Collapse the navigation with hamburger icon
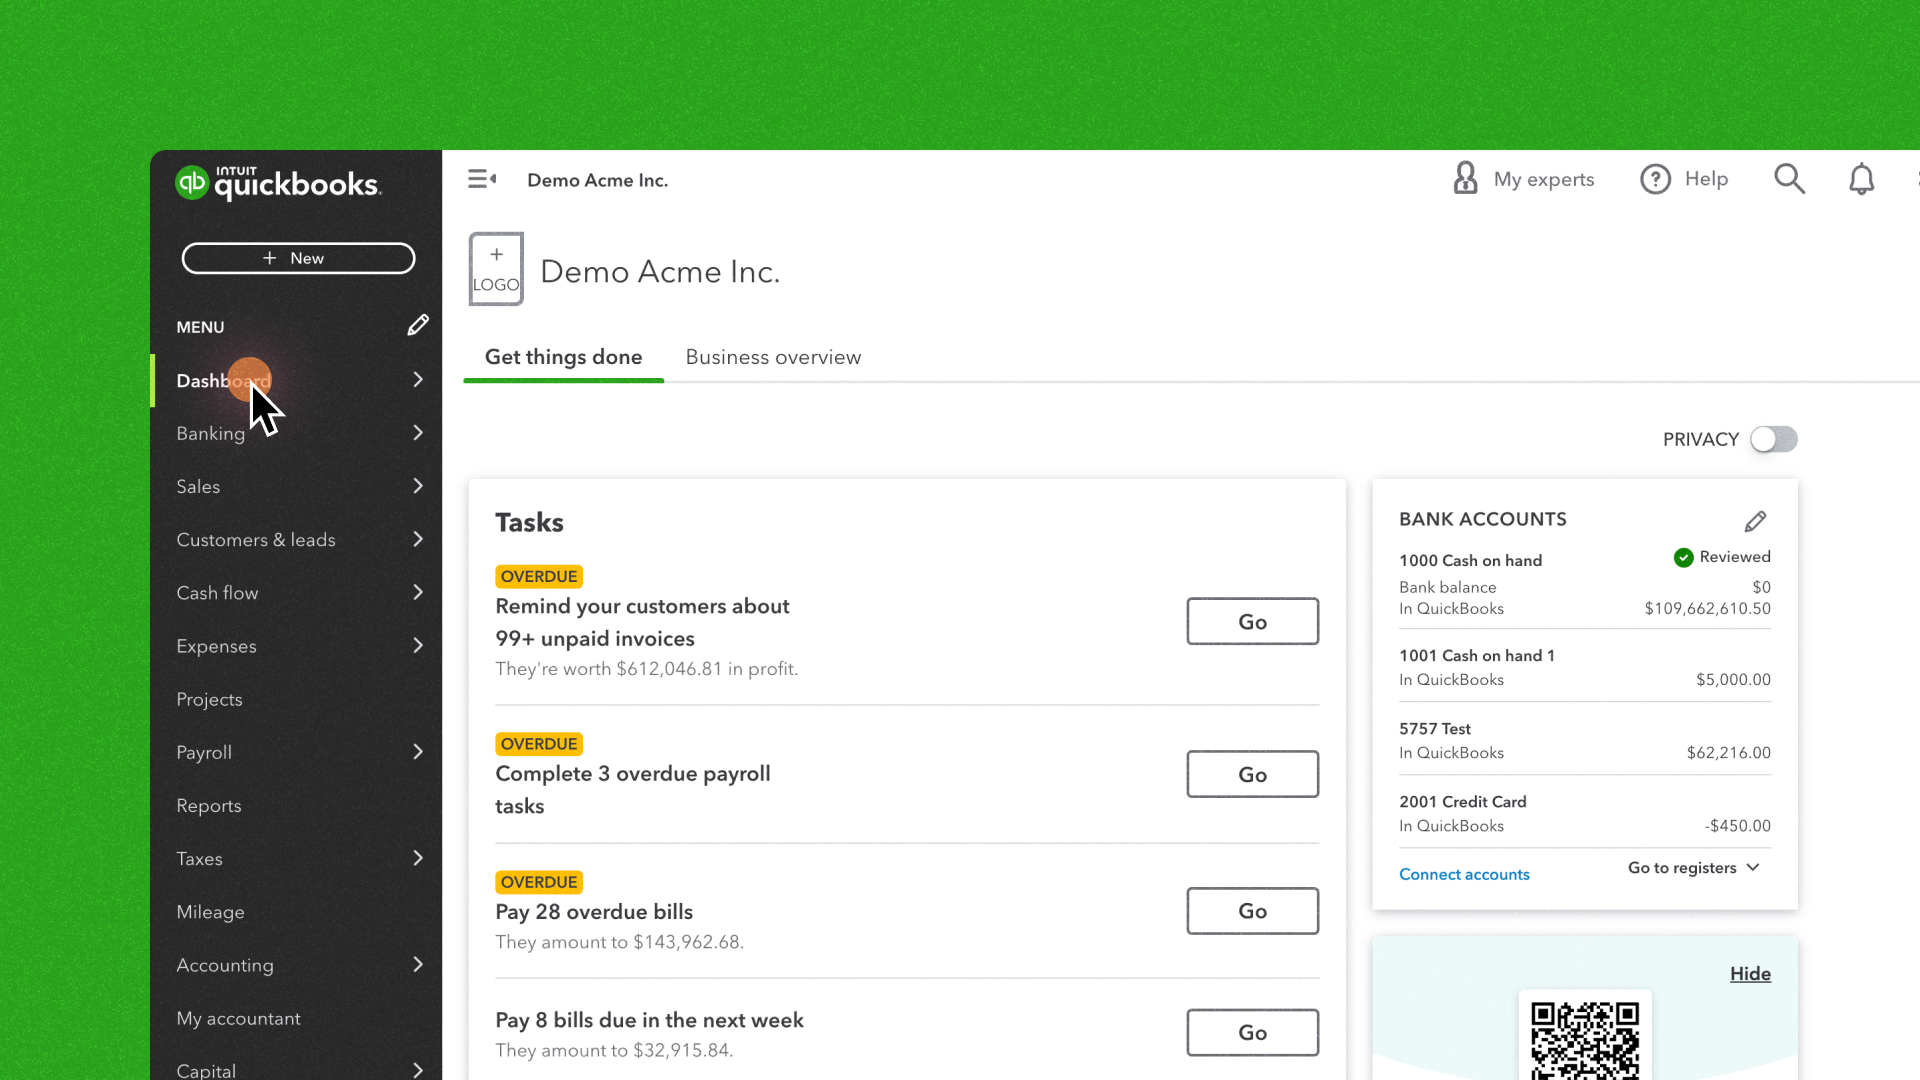 (482, 179)
